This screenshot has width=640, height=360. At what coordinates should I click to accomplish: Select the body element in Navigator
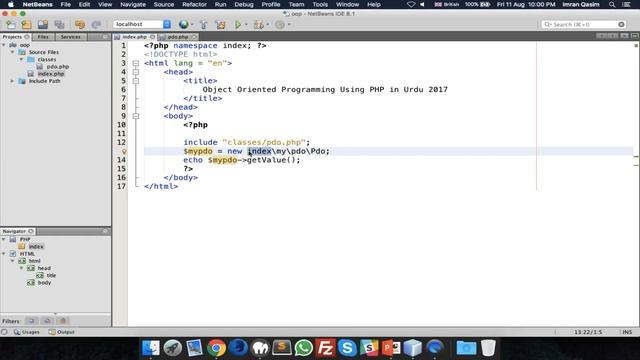coord(44,282)
